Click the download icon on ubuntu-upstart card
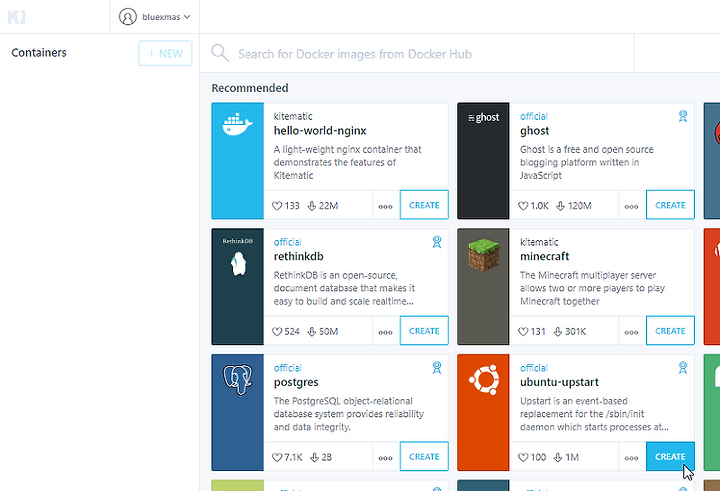Screen dimensions: 720x491 point(558,457)
